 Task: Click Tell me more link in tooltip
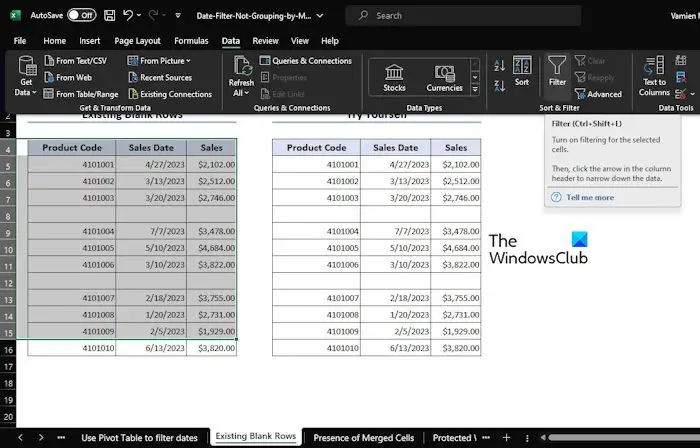click(590, 197)
